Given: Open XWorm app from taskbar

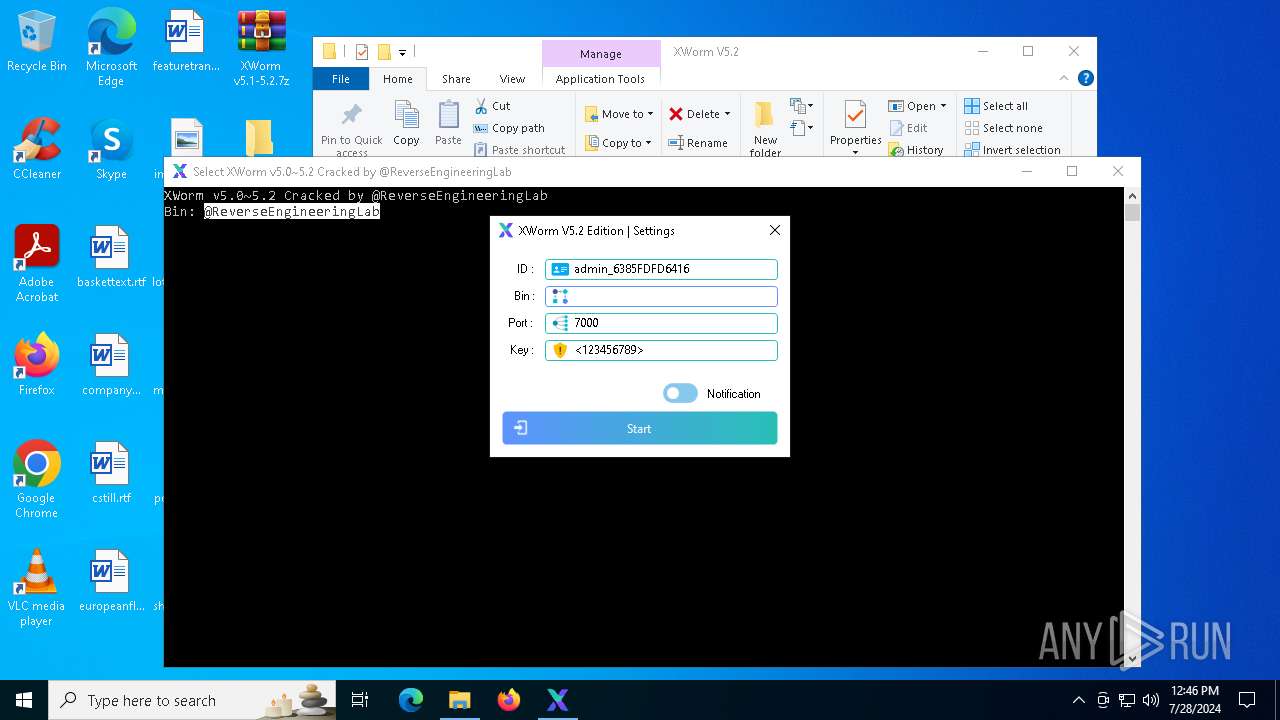Looking at the screenshot, I should click(557, 700).
